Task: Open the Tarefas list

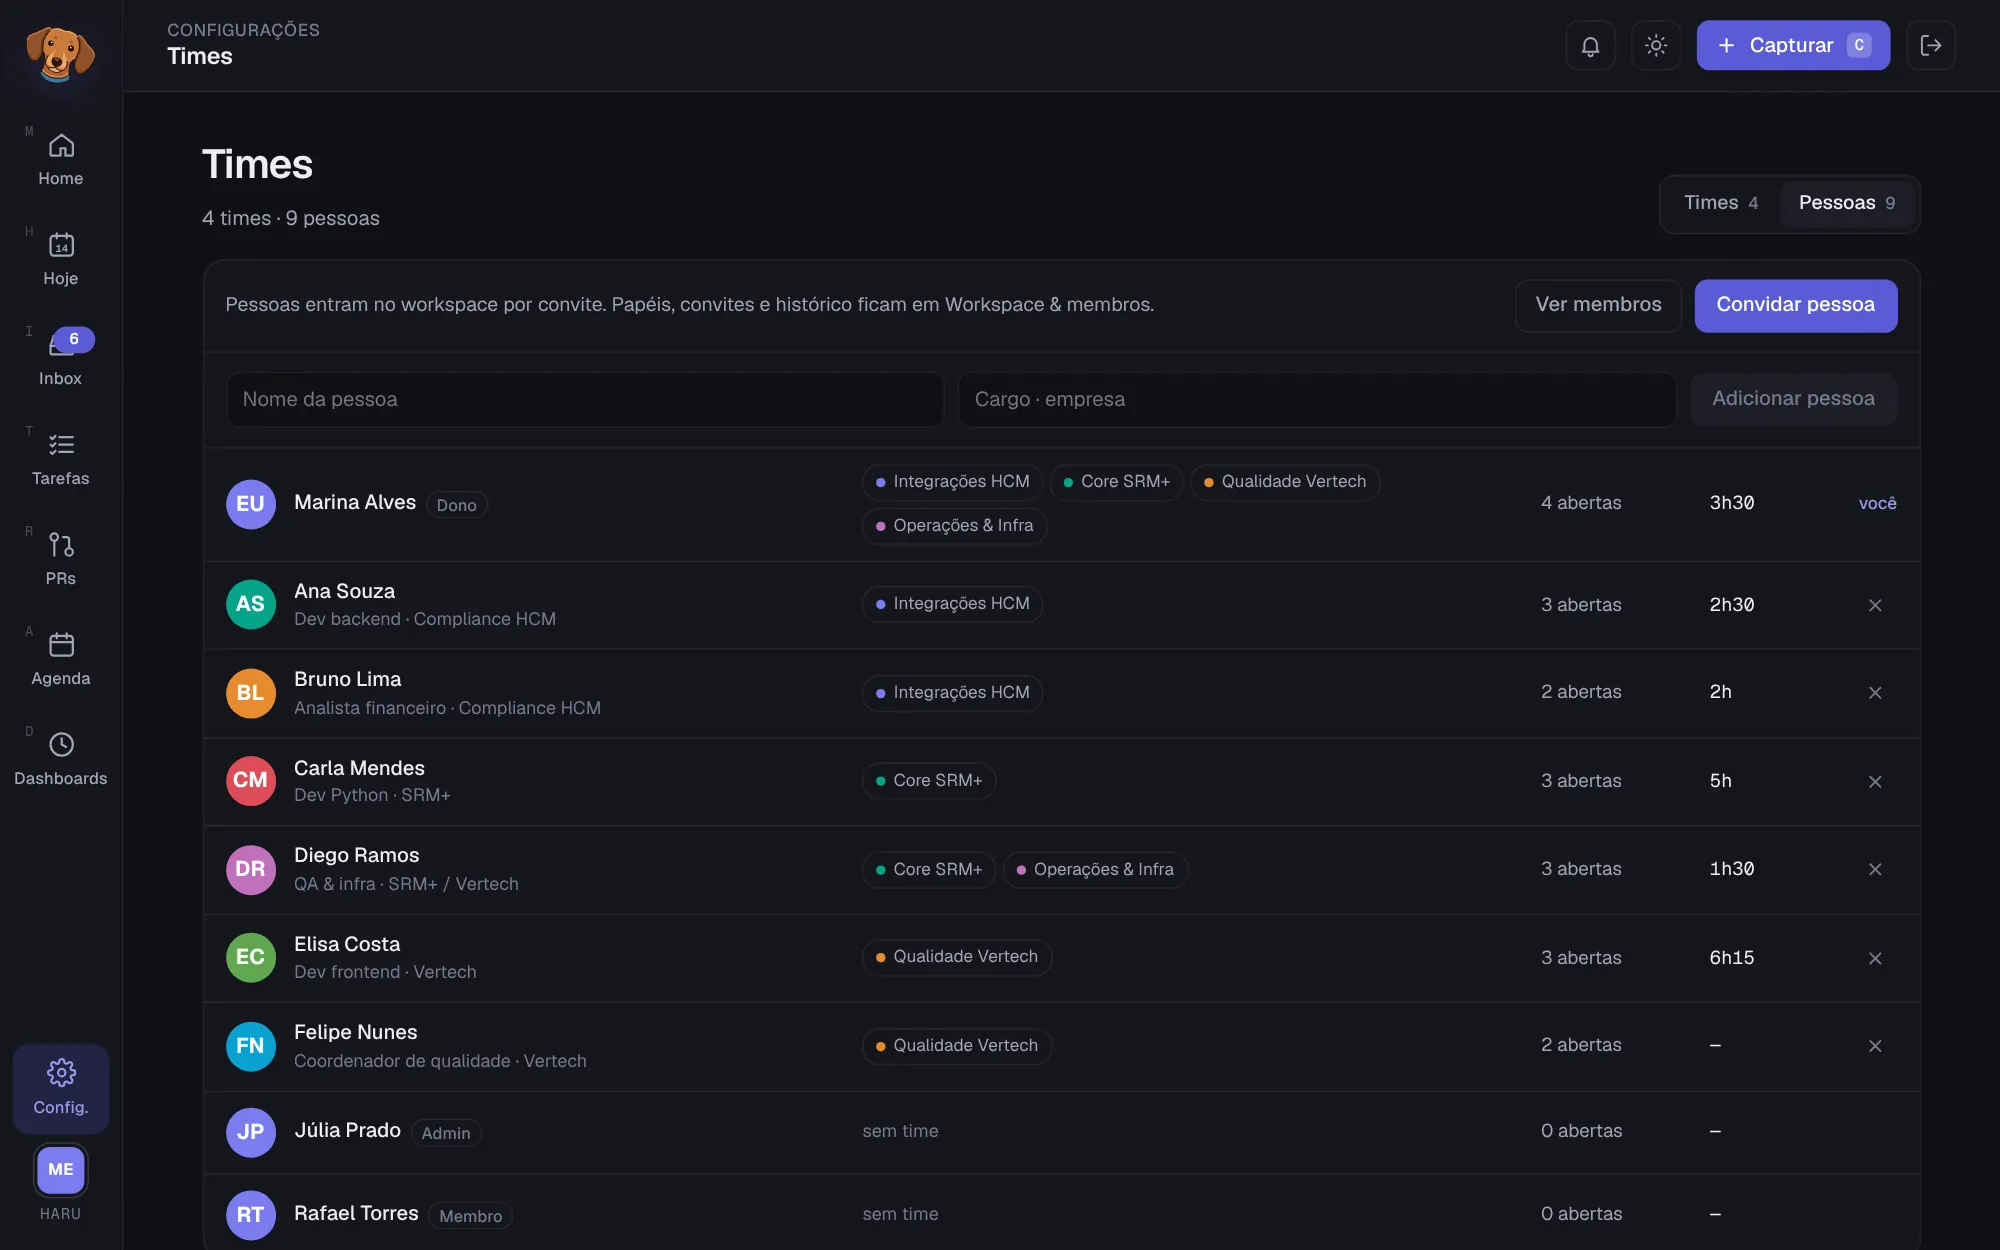Action: point(61,460)
